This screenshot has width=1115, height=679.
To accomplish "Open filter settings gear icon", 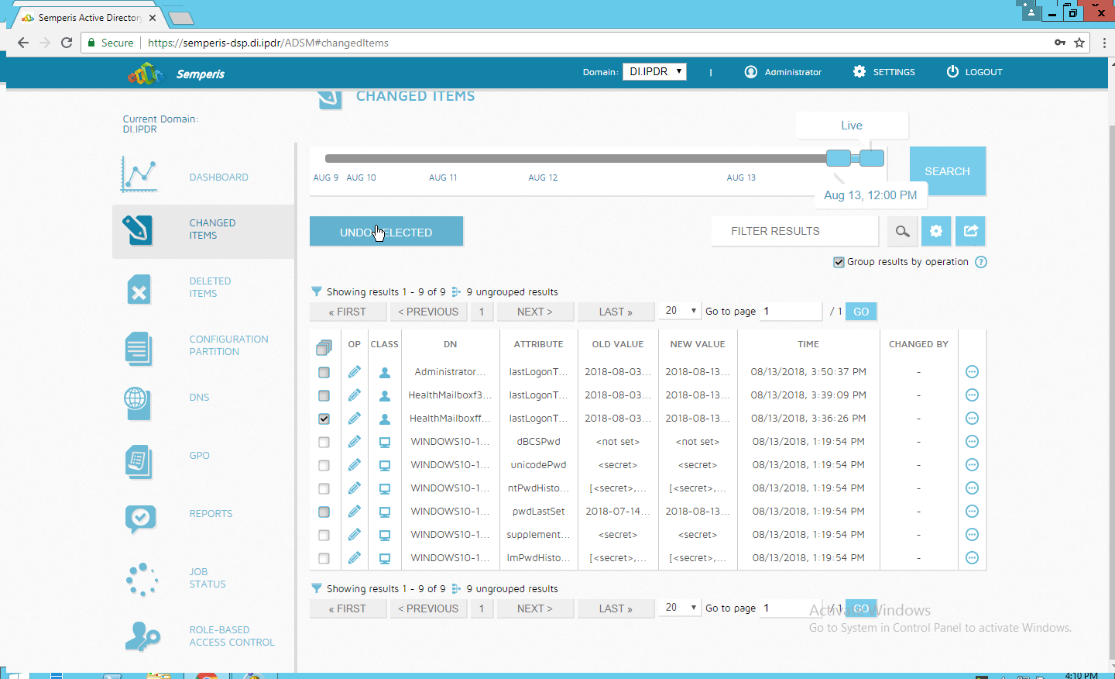I will pyautogui.click(x=936, y=231).
